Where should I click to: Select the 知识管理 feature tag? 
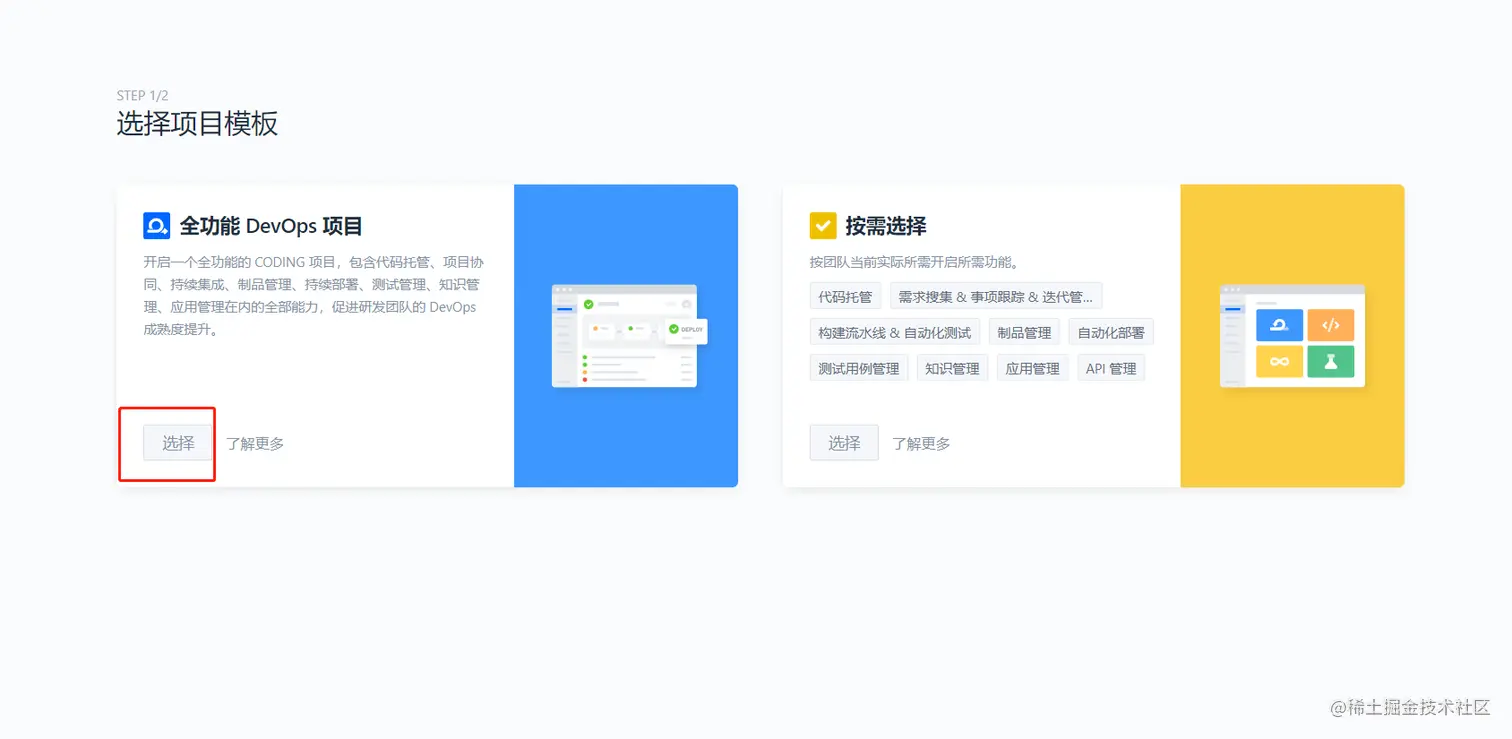coord(952,368)
